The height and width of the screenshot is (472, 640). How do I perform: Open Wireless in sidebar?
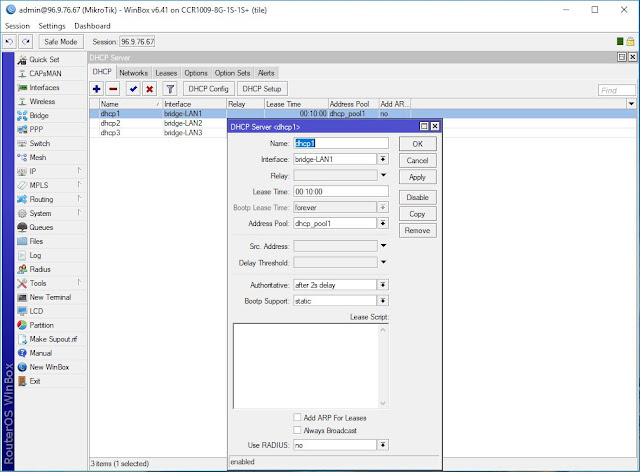[51, 101]
